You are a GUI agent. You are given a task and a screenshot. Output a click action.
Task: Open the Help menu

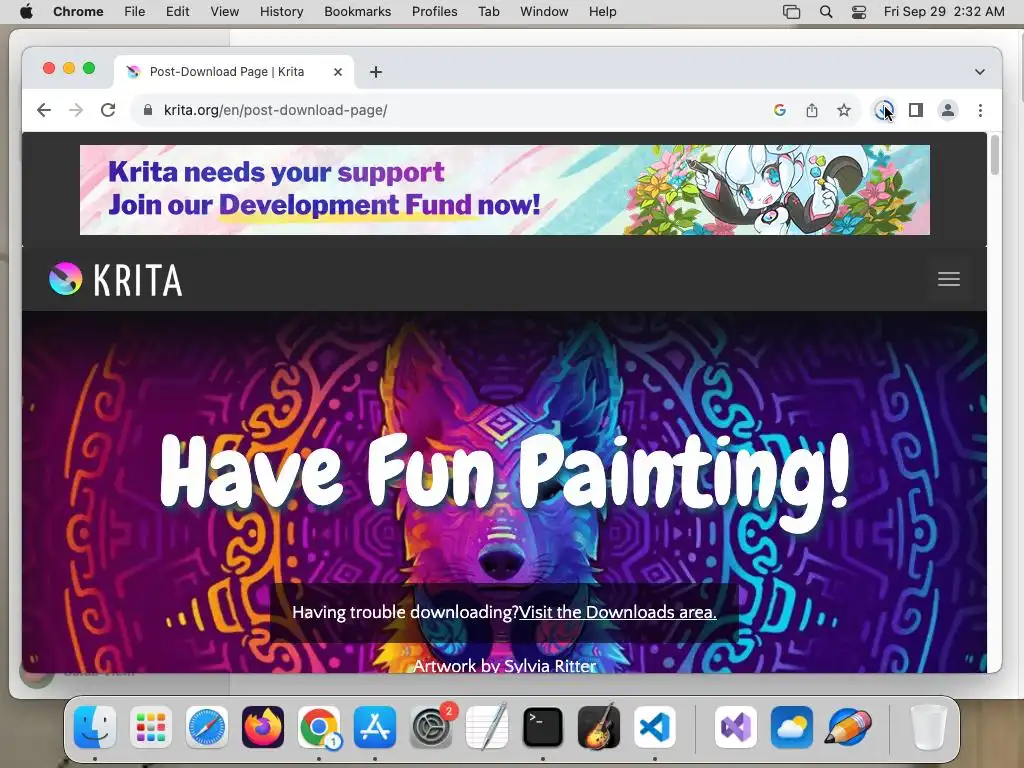point(602,12)
